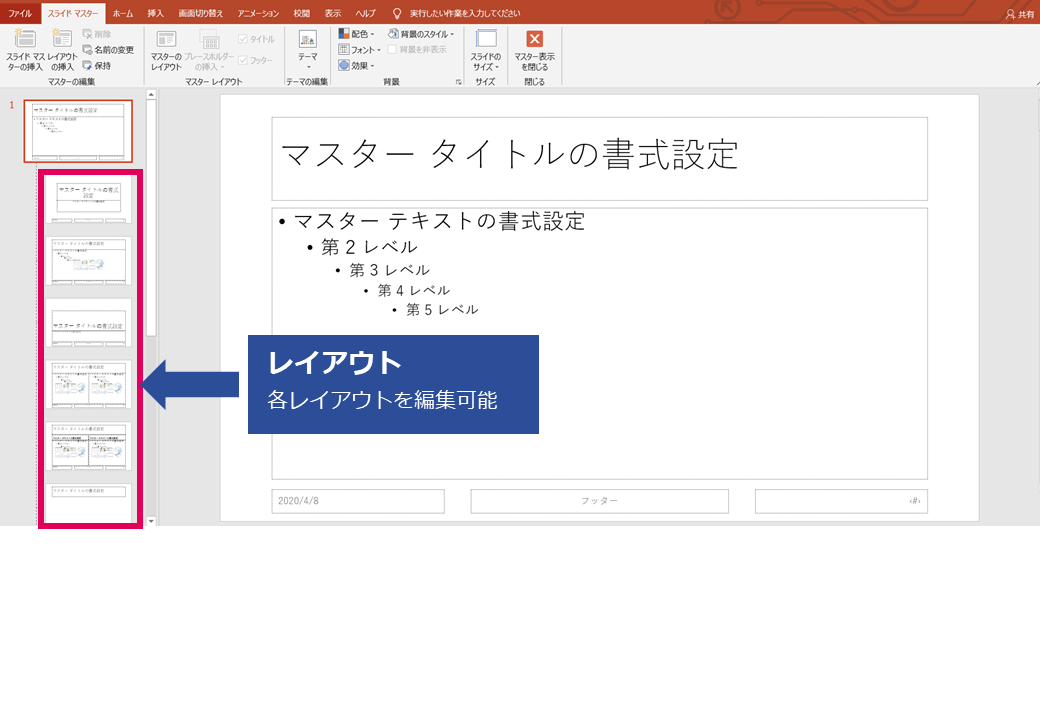This screenshot has height=720, width=1040.
Task: Select the title only layout thumbnail
Action: point(88,503)
